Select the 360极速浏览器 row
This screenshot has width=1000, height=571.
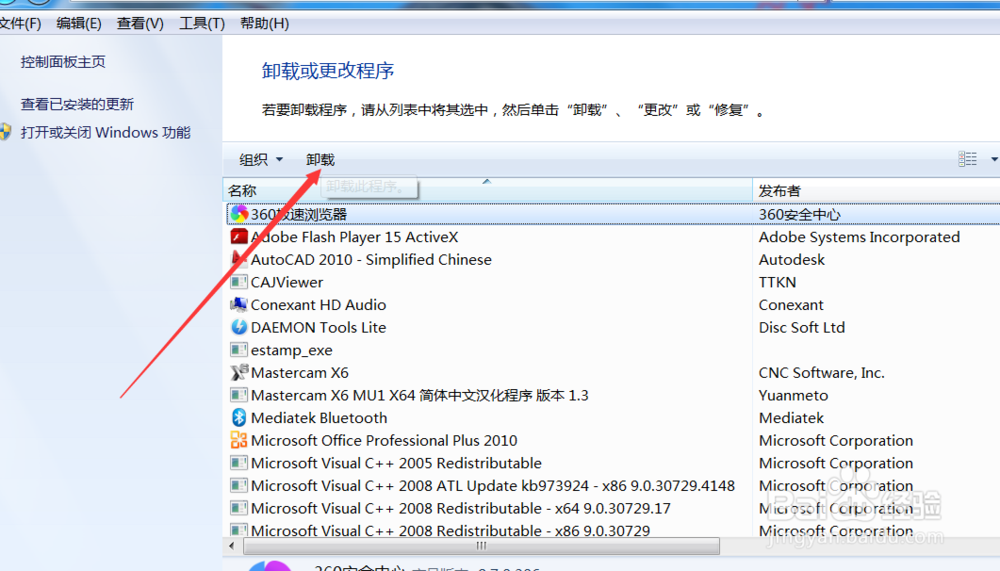[x=614, y=214]
